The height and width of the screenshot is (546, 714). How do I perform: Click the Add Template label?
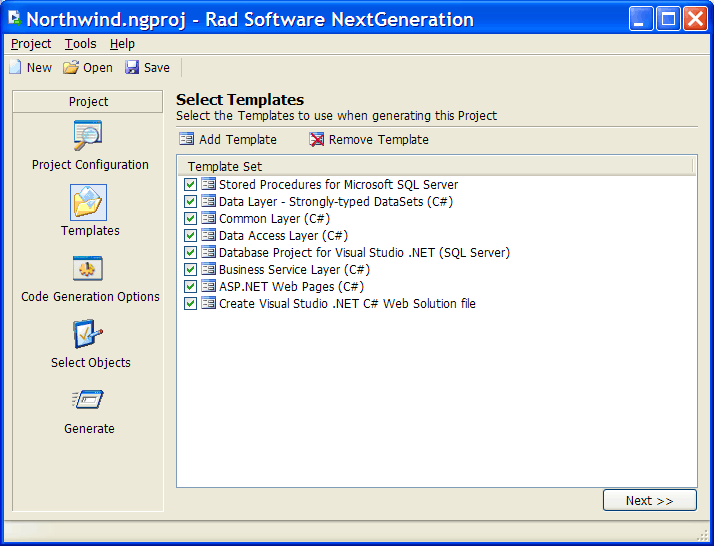point(238,139)
